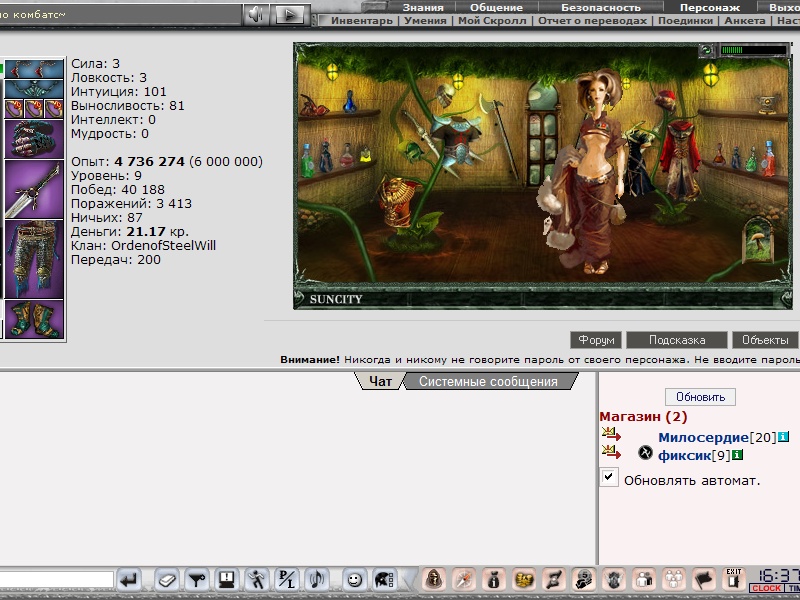Open the Поединки submenu item
The image size is (800, 600).
pyautogui.click(x=685, y=20)
